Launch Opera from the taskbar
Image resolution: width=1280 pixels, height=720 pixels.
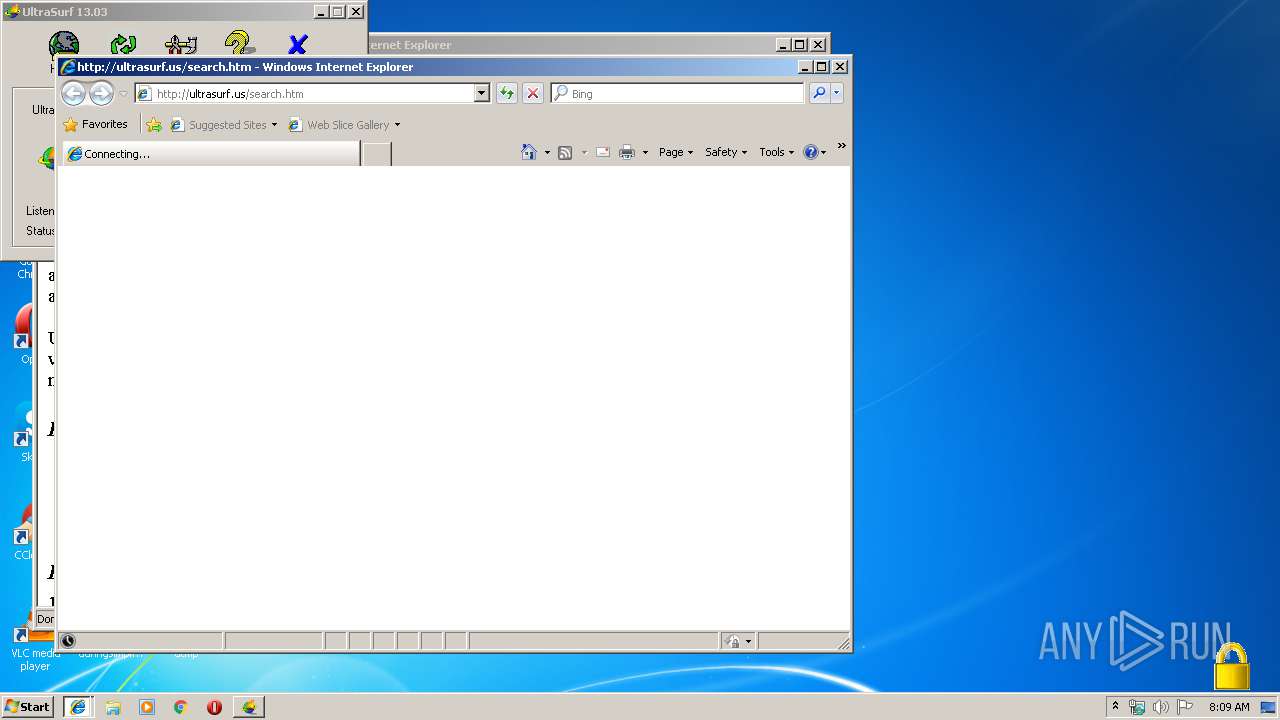coord(214,707)
